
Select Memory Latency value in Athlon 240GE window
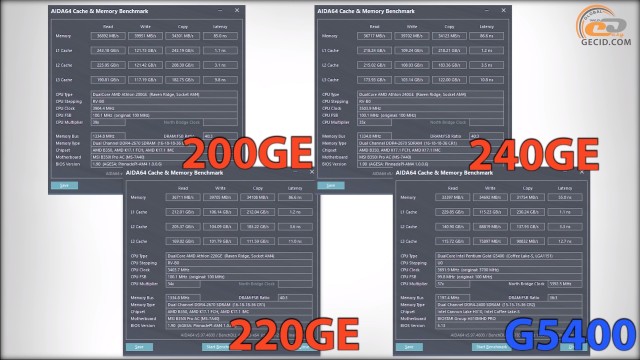tap(487, 36)
